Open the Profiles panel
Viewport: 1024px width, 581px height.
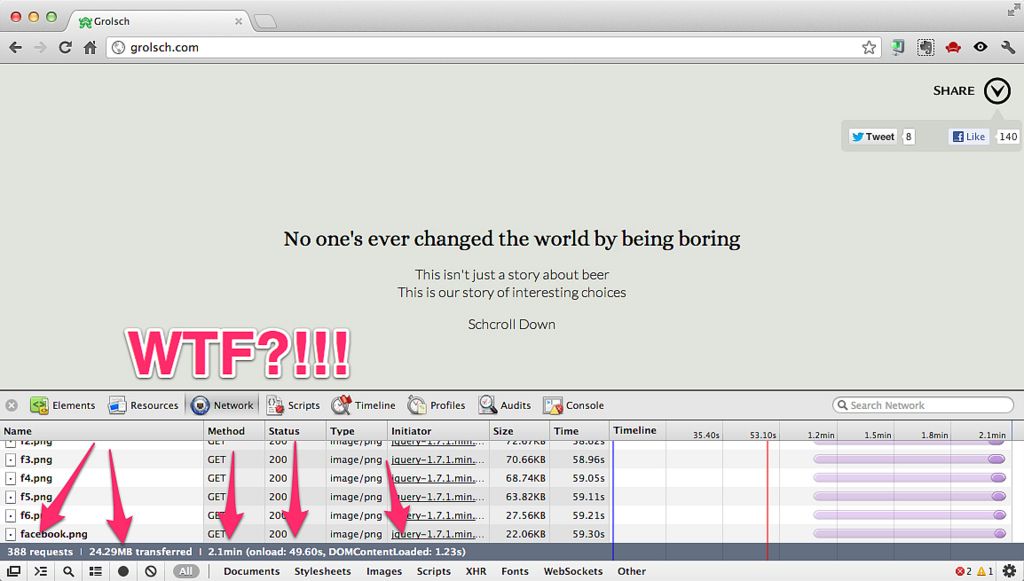[436, 405]
